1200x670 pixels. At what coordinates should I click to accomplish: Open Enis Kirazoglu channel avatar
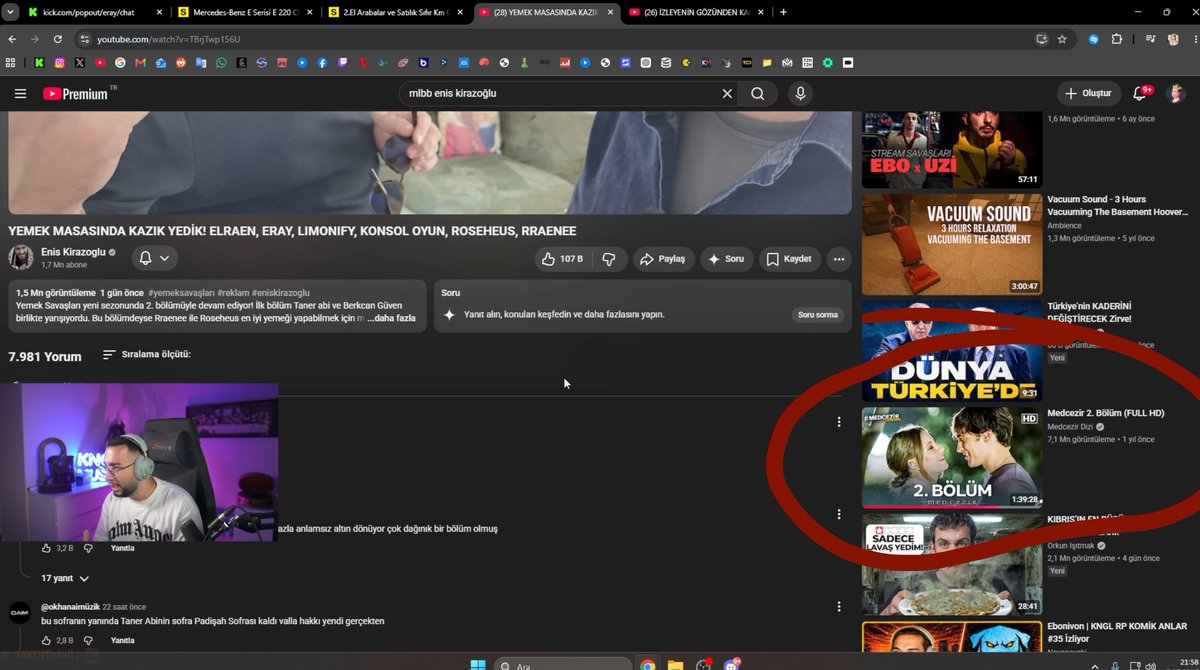pos(21,258)
